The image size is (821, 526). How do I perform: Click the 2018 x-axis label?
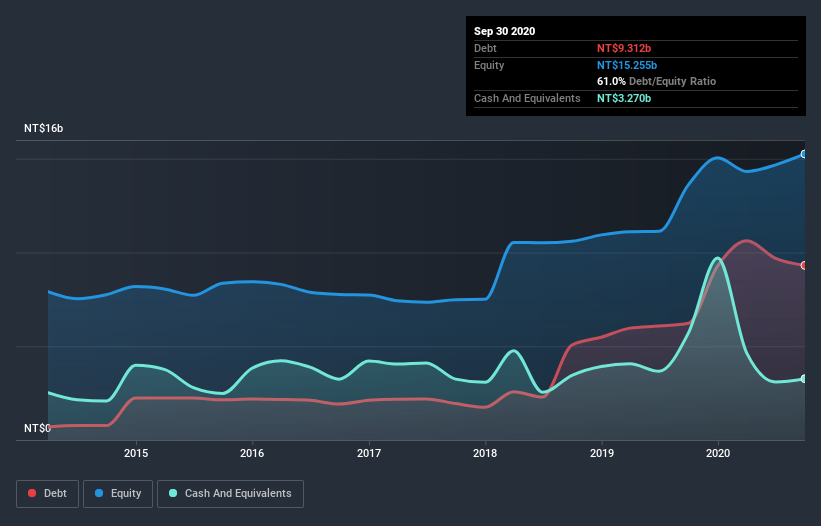tap(485, 453)
